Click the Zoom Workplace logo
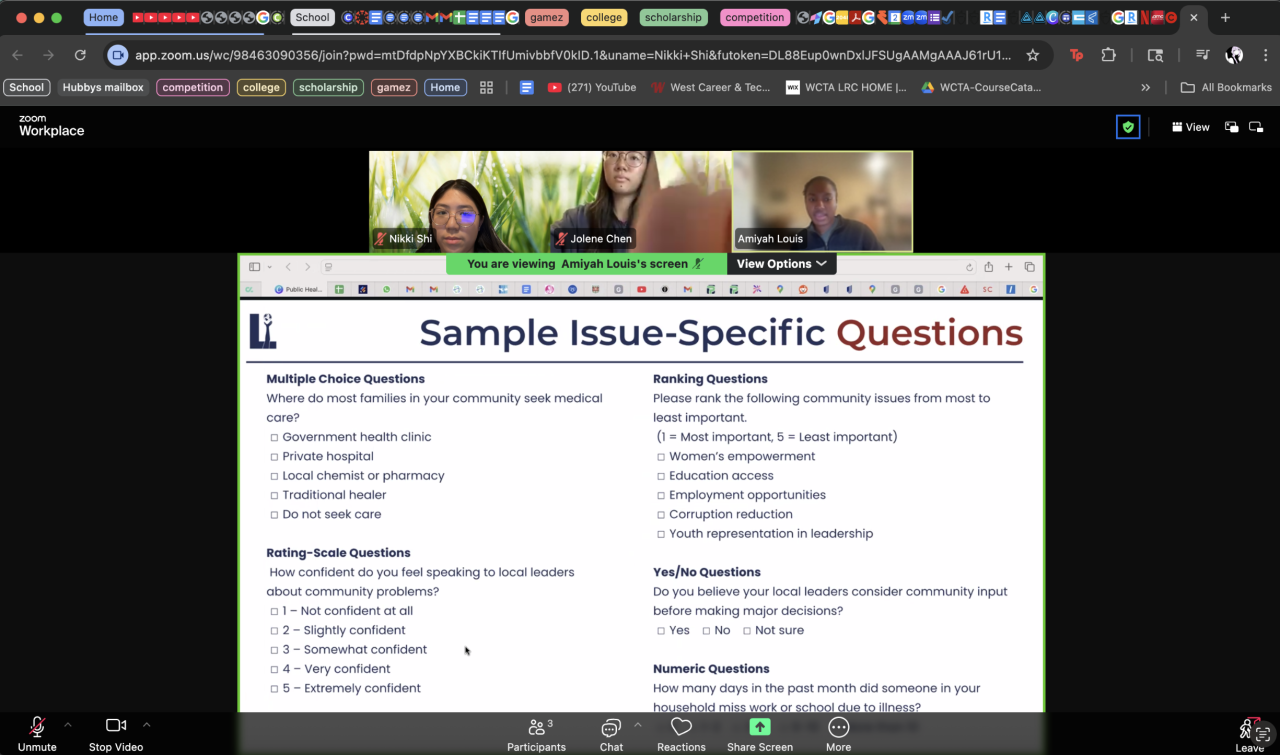Image resolution: width=1280 pixels, height=755 pixels. (x=51, y=126)
